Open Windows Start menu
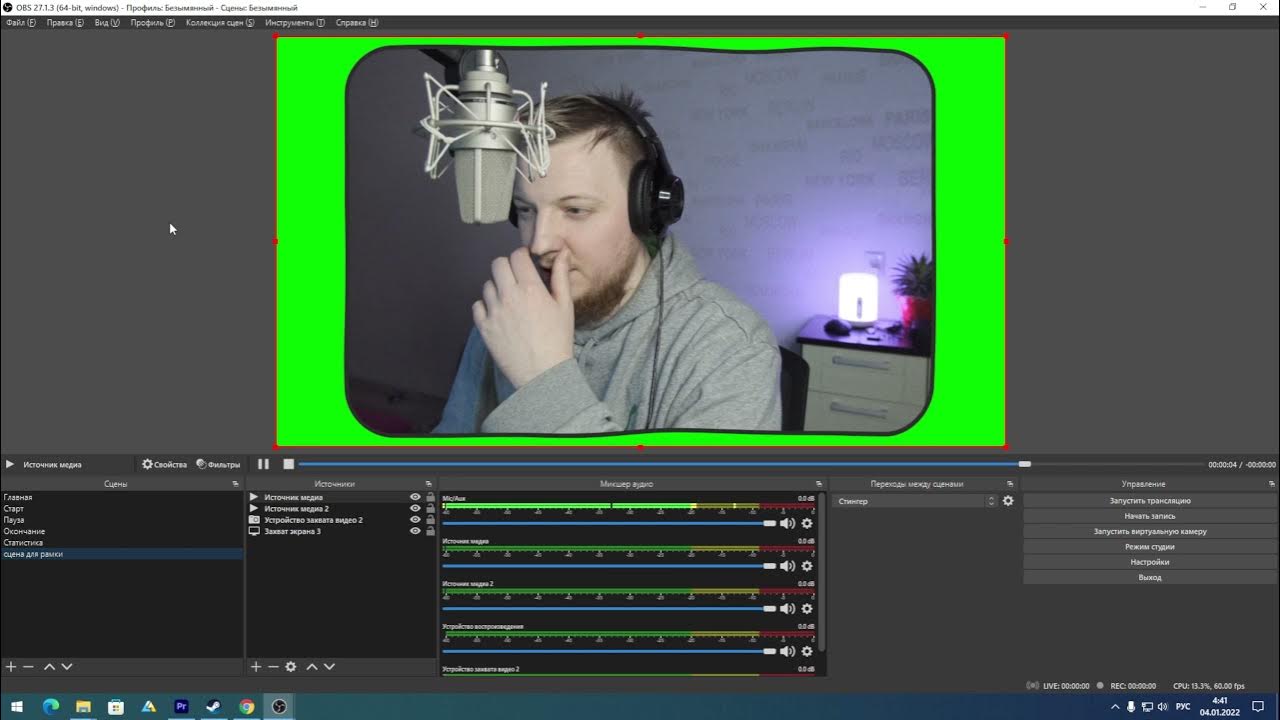 [17, 706]
